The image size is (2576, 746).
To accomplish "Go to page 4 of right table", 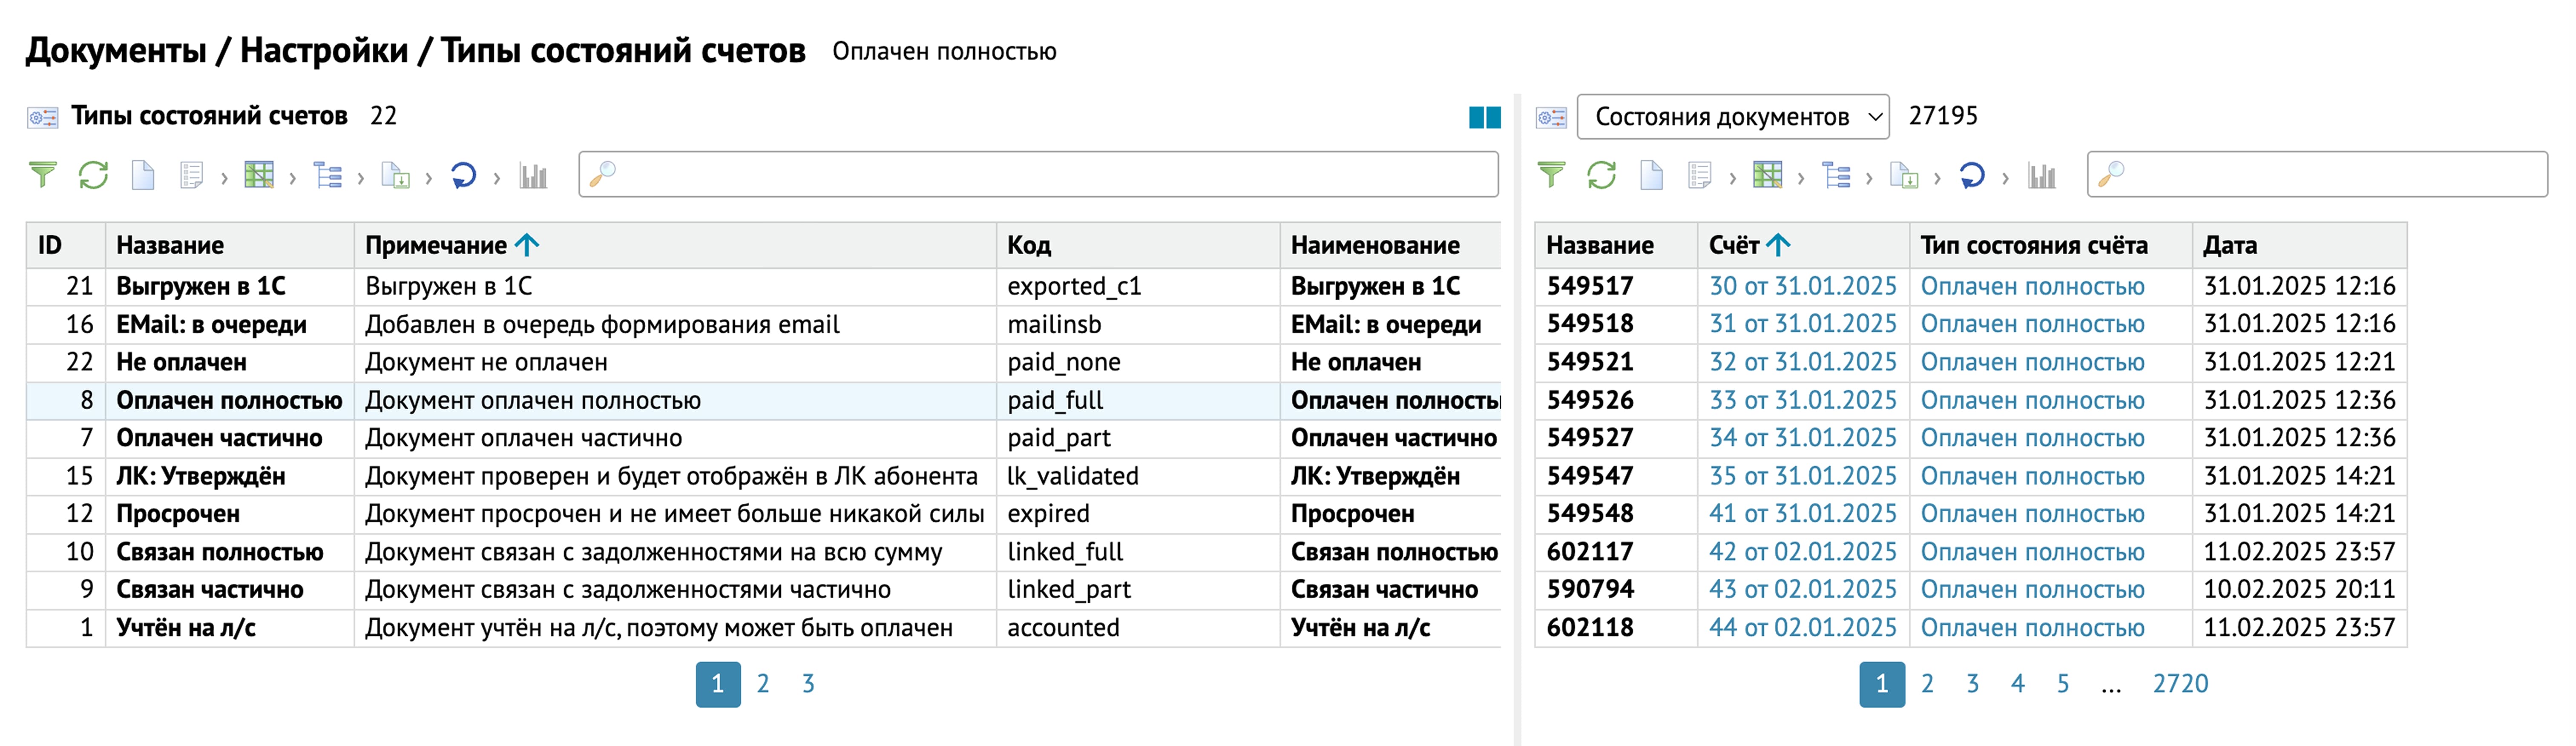I will pyautogui.click(x=2018, y=684).
